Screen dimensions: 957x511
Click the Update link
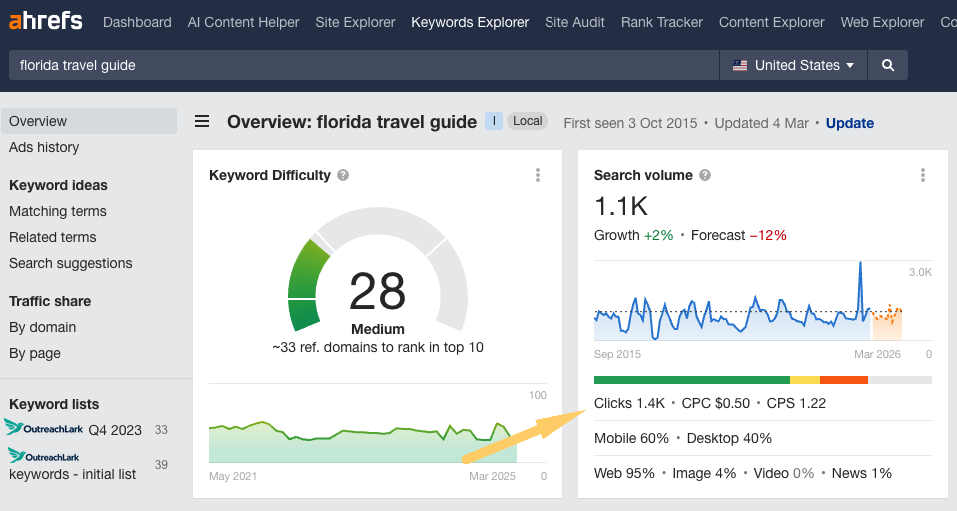(x=850, y=123)
